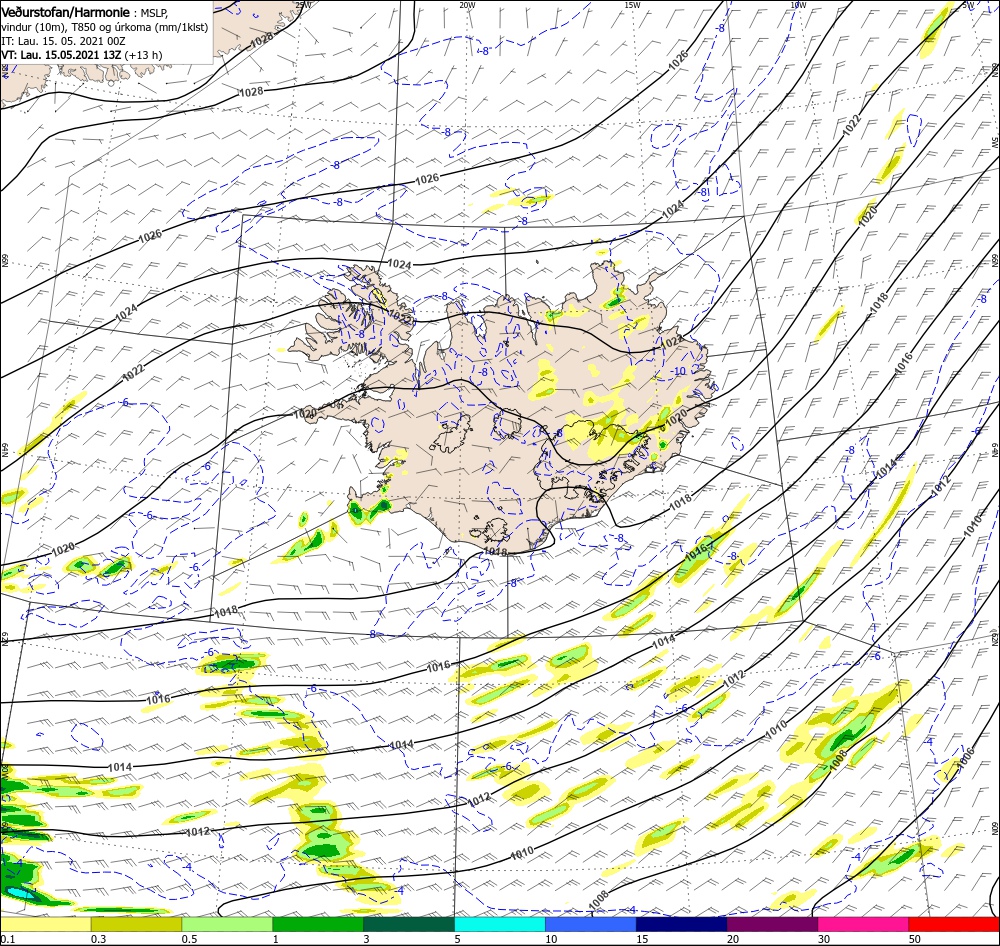Click the 'IT: Lau. 15. 05. 2021 00Z' line

click(63, 41)
